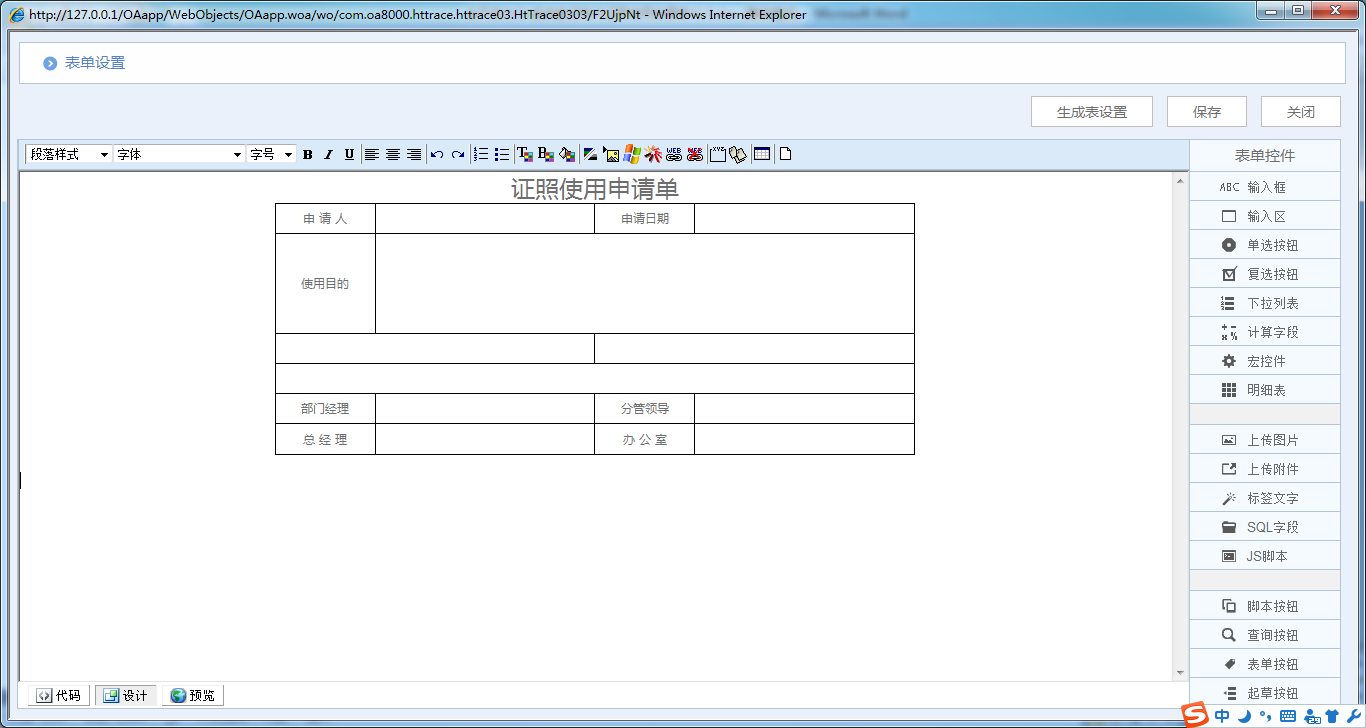Insert a bulleted list

502,154
